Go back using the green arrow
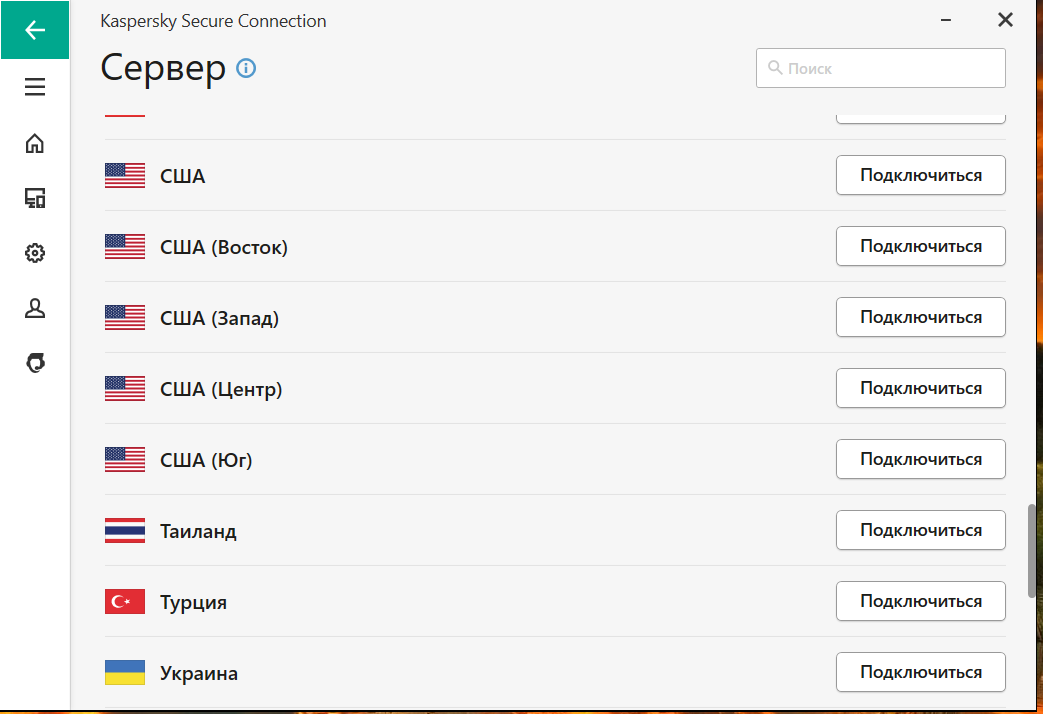The image size is (1043, 714). (35, 30)
